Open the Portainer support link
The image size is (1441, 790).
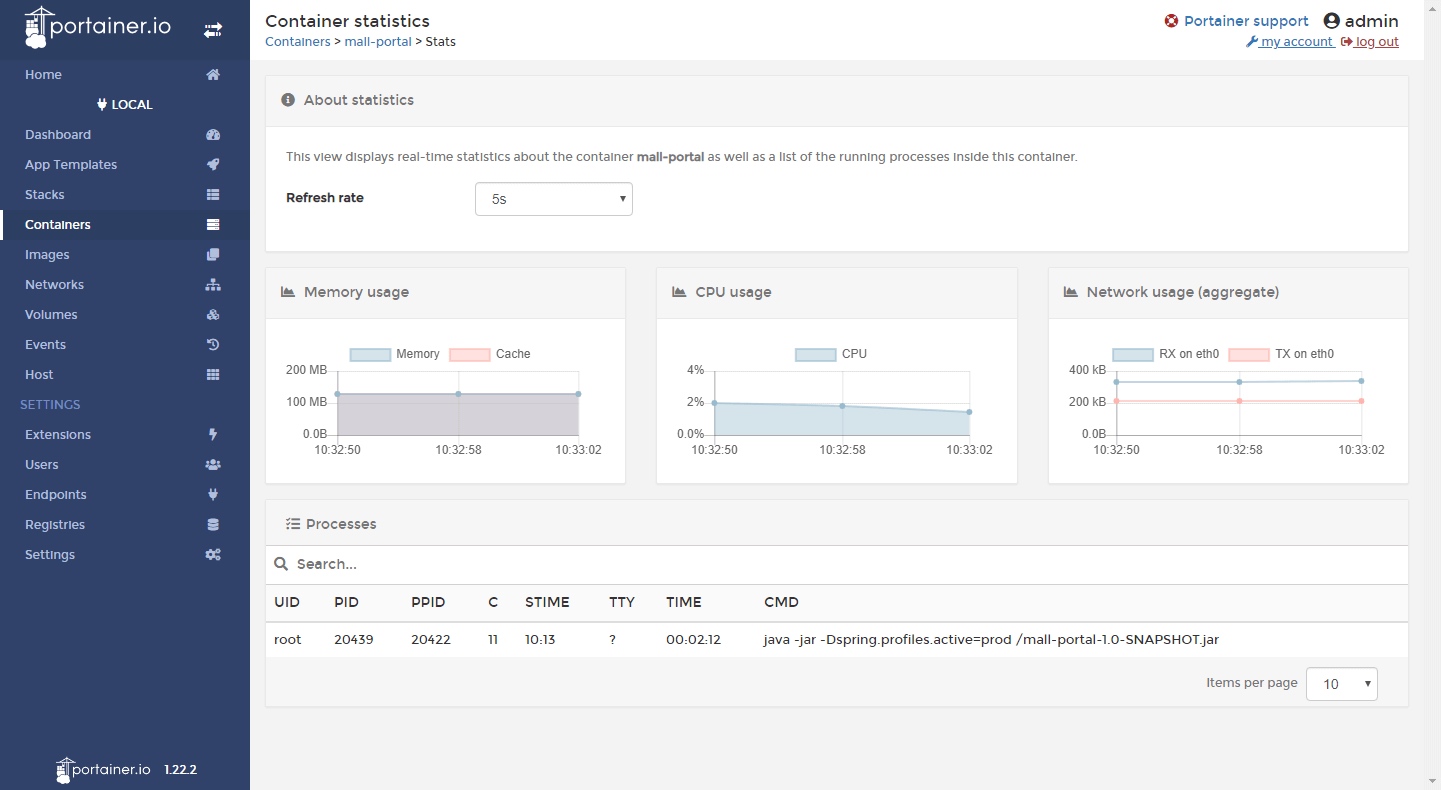click(x=1245, y=21)
